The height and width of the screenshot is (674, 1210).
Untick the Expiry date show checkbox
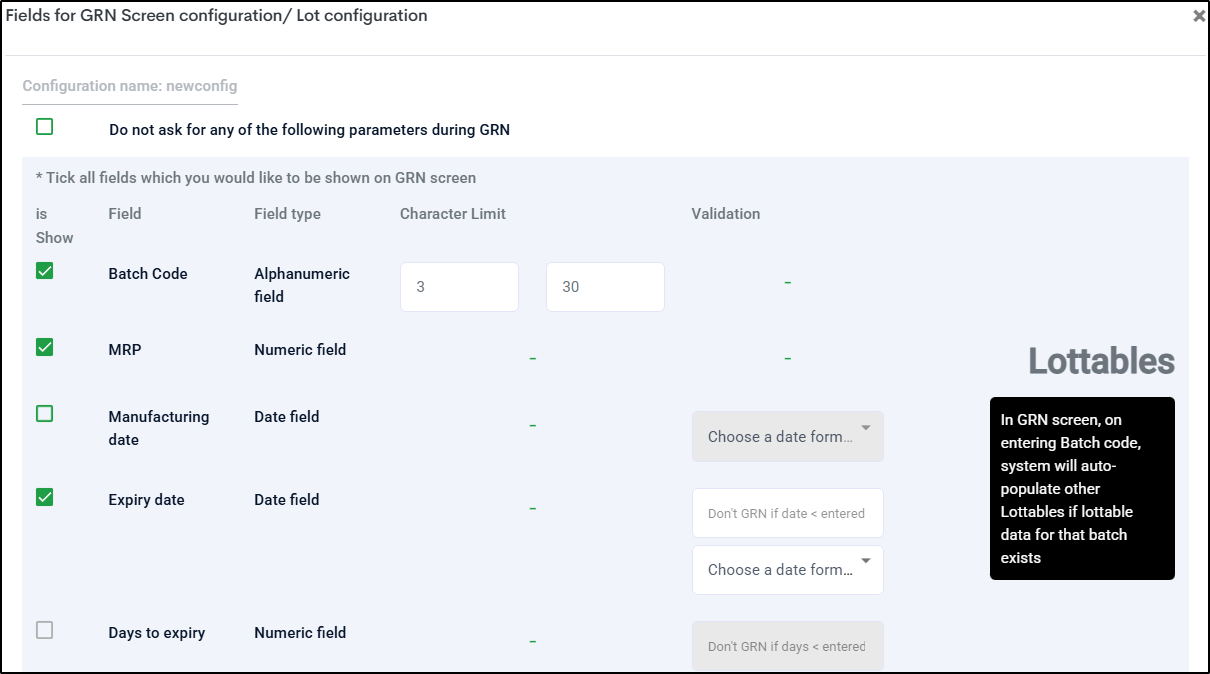pyautogui.click(x=44, y=497)
